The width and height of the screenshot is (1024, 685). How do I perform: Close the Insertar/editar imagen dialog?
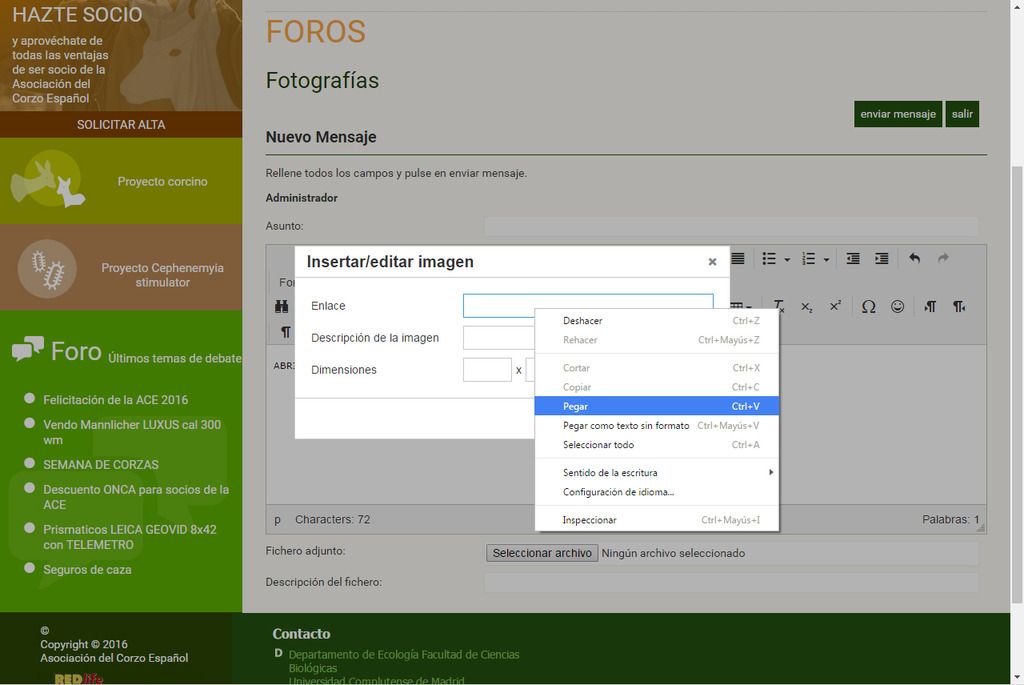click(712, 262)
